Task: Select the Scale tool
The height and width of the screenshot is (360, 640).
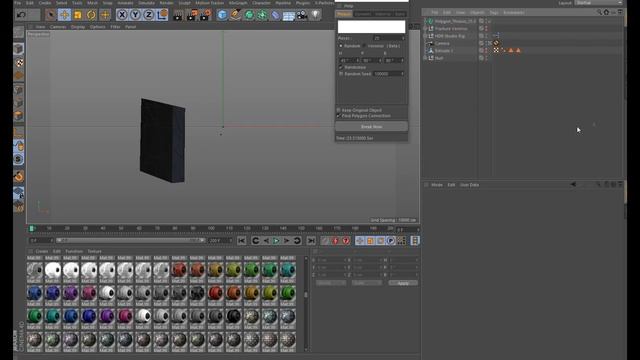Action: click(78, 15)
